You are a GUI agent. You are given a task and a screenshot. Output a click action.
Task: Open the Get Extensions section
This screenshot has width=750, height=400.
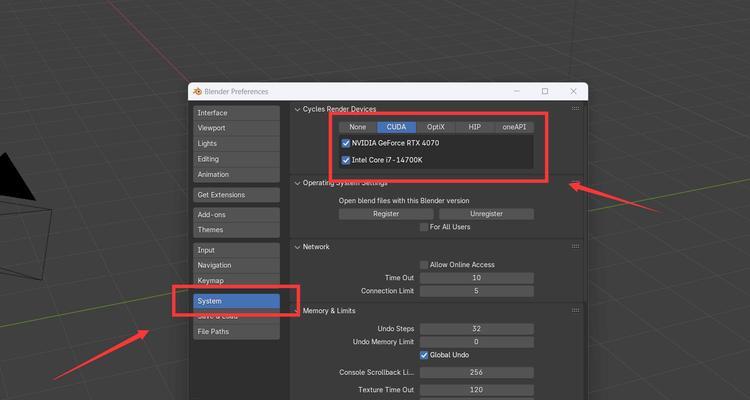click(236, 195)
